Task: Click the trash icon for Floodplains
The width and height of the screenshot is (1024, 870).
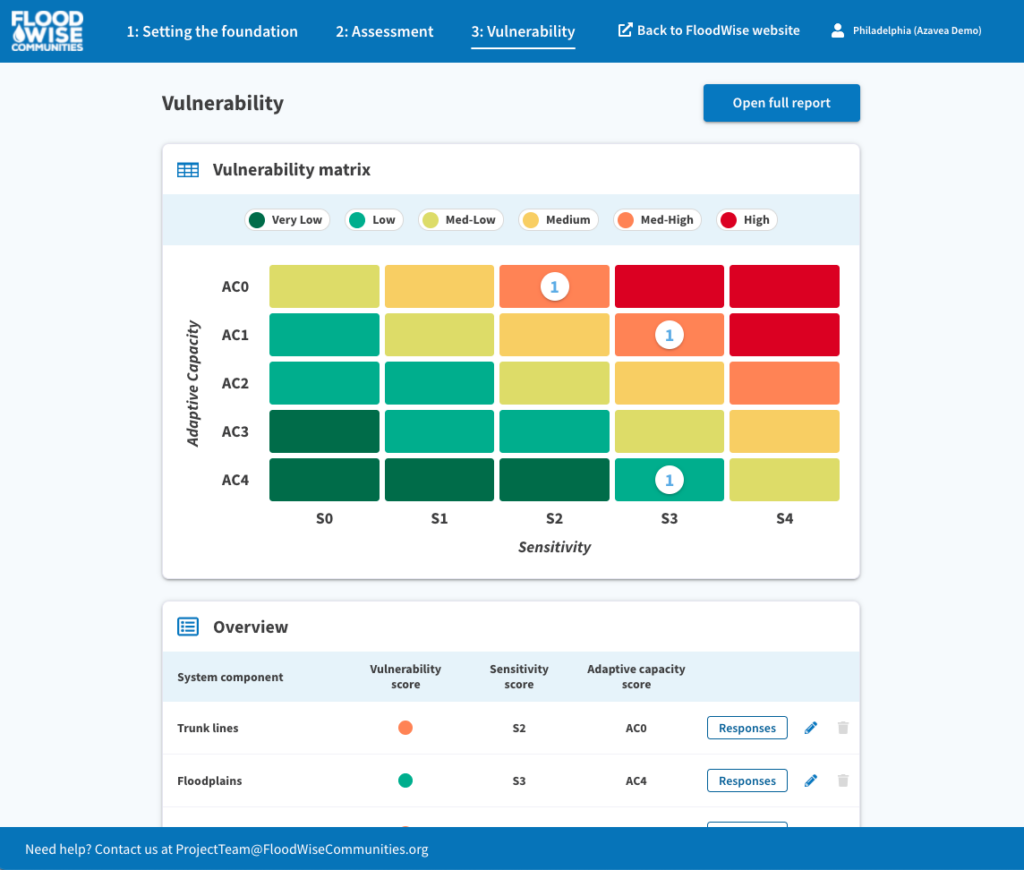Action: tap(843, 781)
